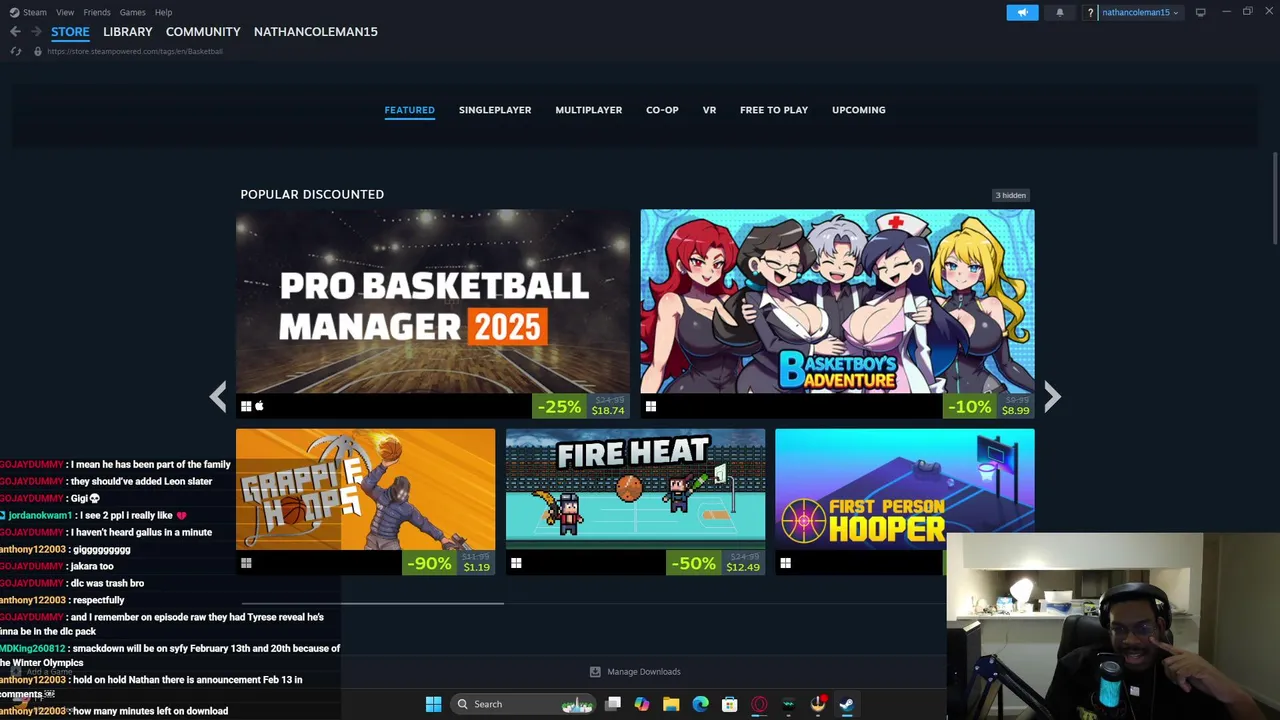This screenshot has height=720, width=1280.
Task: Open Opera GX from the taskbar
Action: pos(759,704)
